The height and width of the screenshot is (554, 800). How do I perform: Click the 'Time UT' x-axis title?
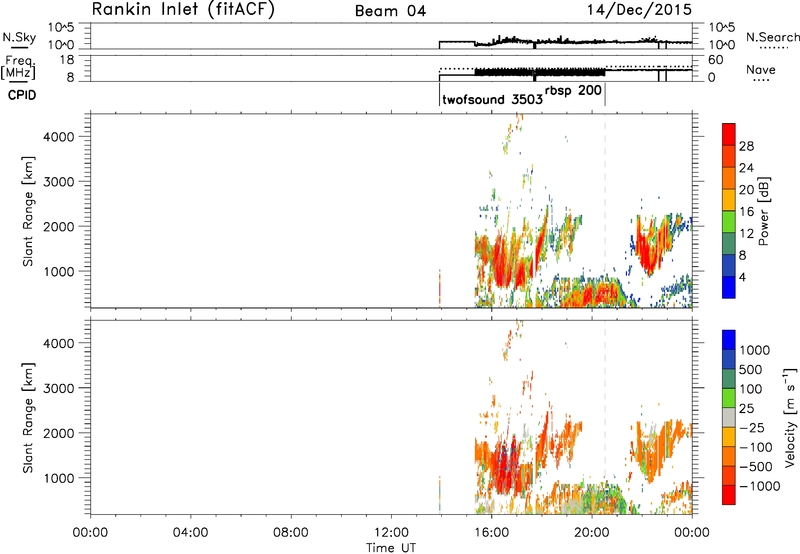391,548
